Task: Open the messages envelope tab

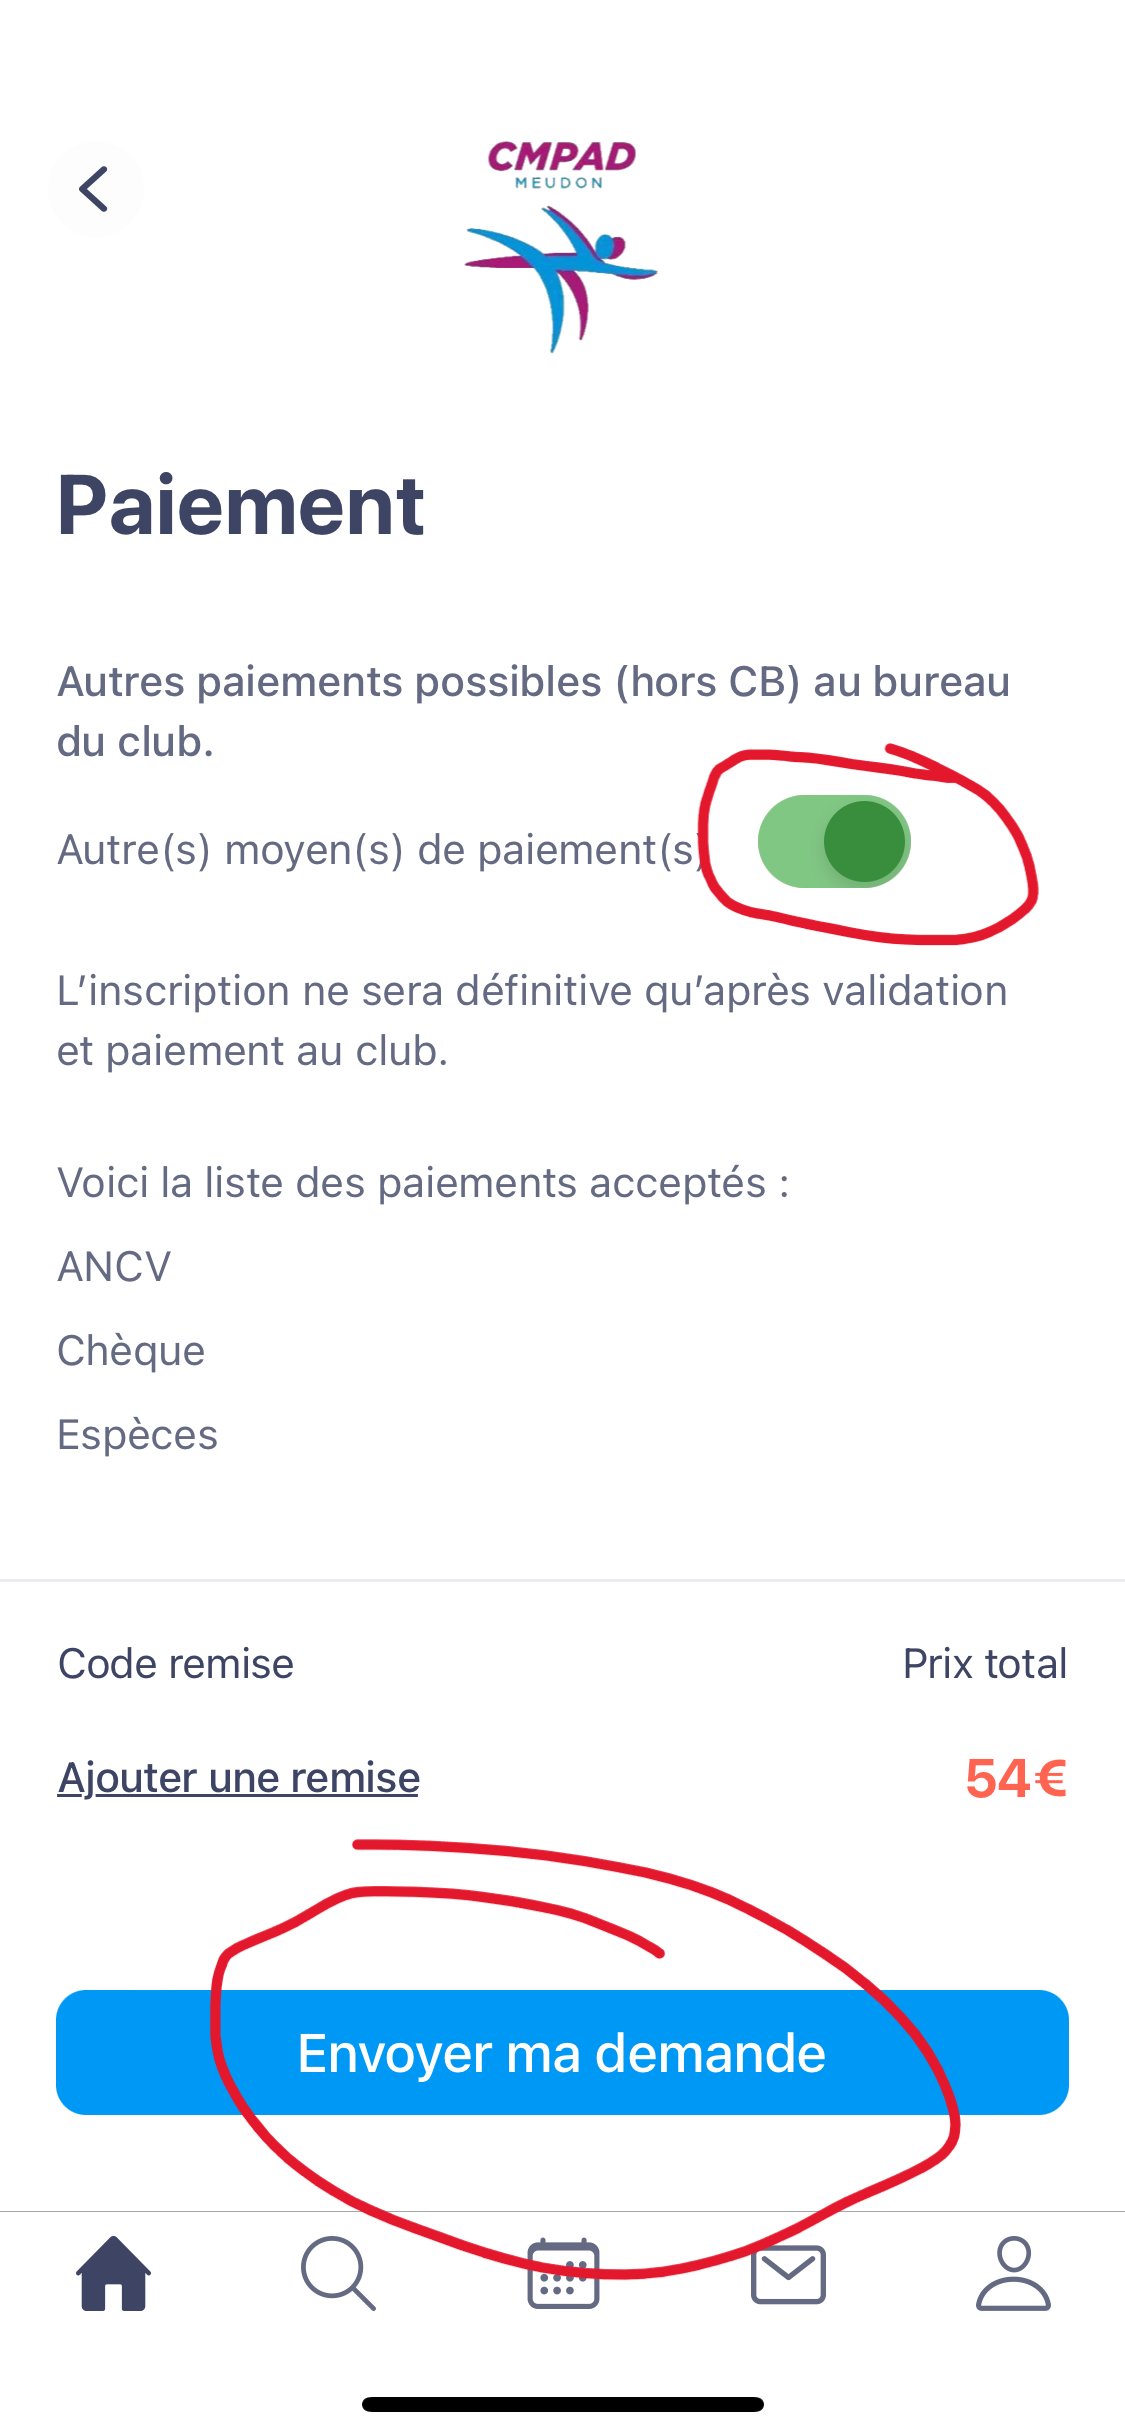Action: [788, 2274]
